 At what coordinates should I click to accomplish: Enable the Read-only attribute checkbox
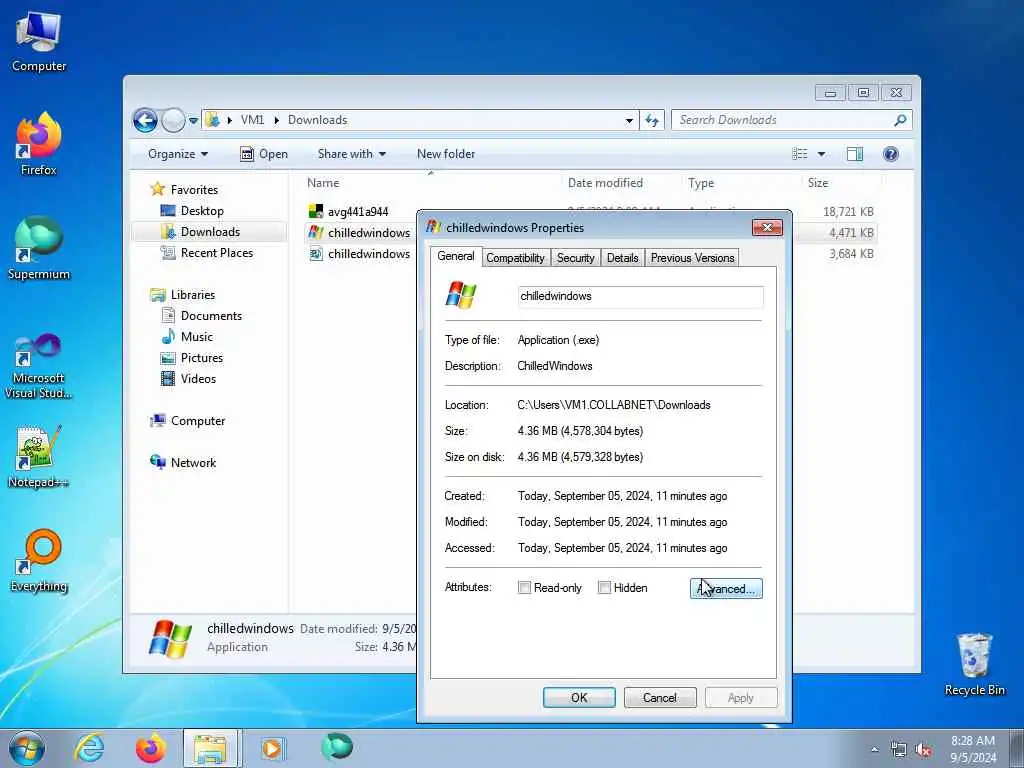(524, 588)
